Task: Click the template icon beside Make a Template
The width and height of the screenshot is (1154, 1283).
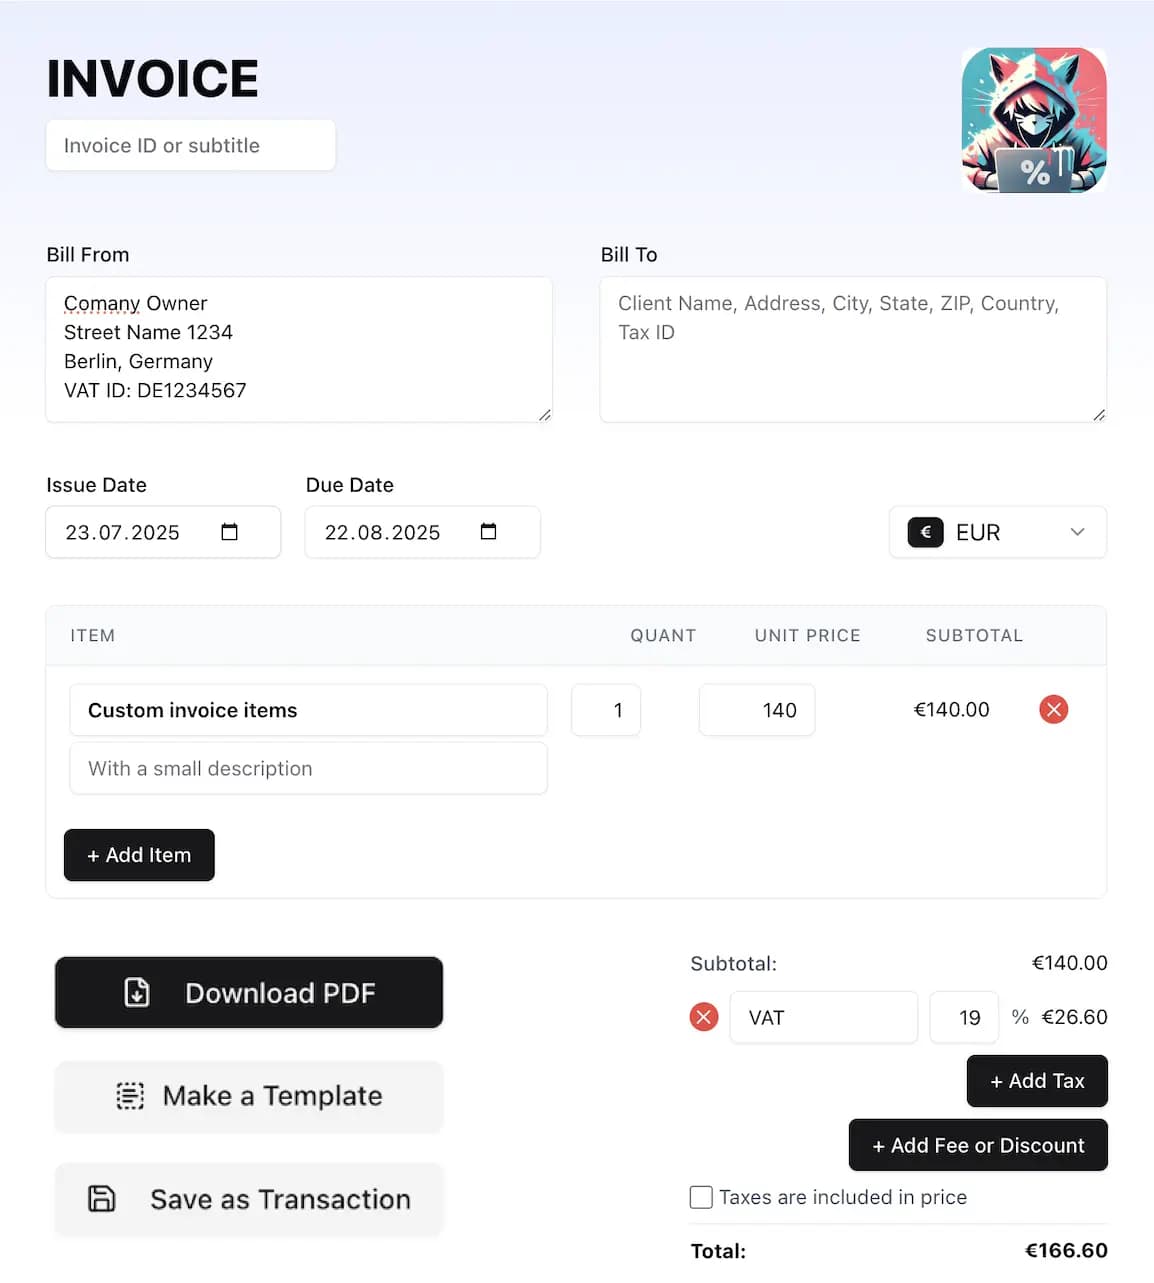Action: 130,1097
